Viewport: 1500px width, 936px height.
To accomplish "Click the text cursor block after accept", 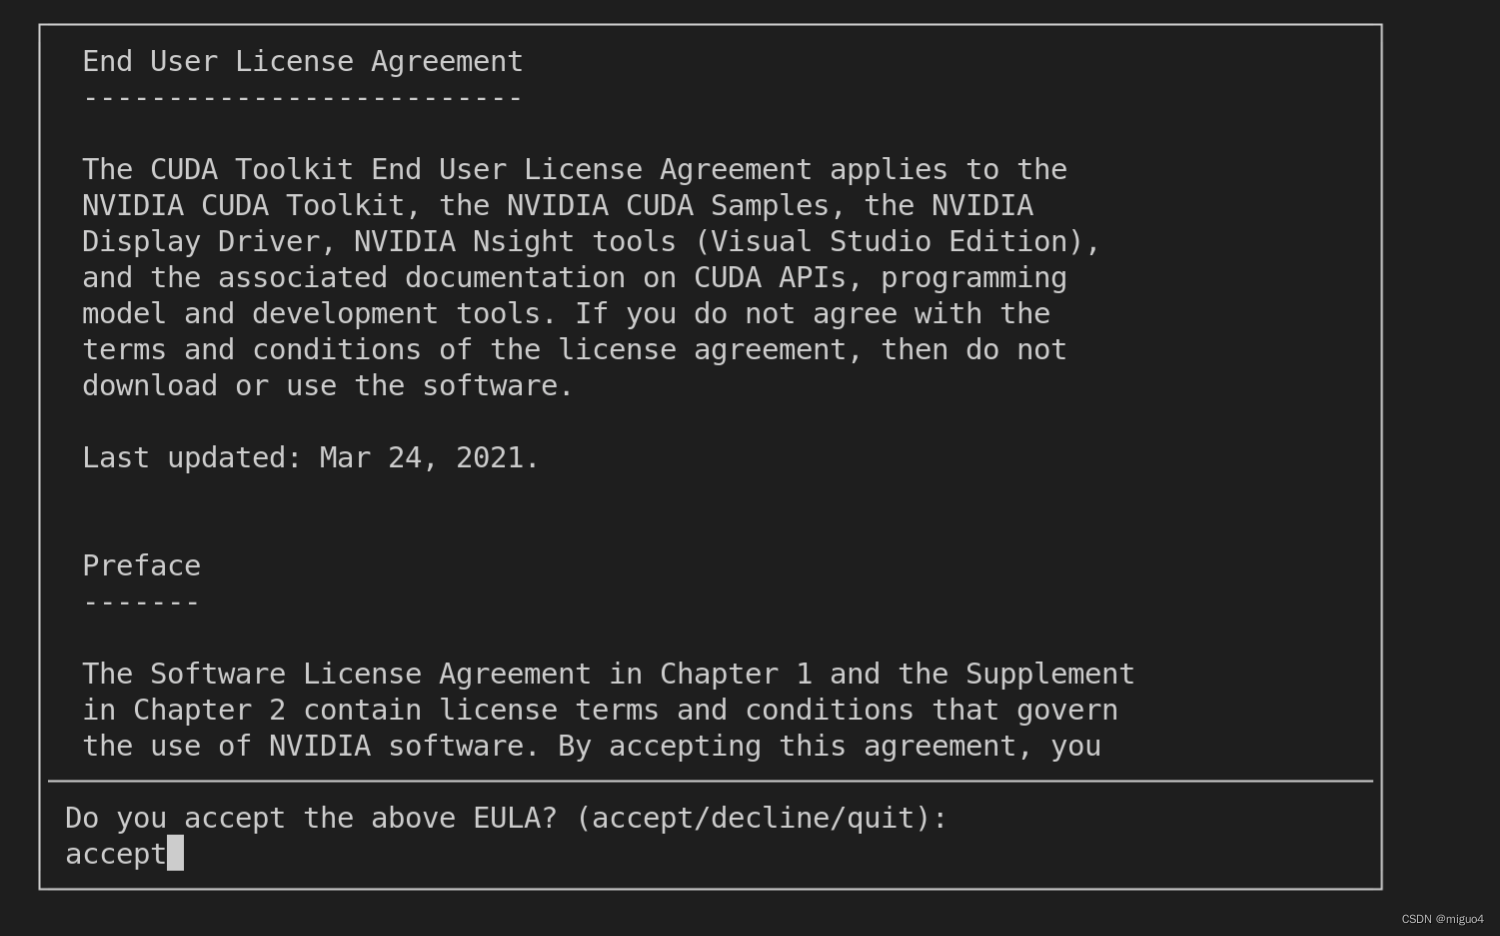I will click(175, 853).
